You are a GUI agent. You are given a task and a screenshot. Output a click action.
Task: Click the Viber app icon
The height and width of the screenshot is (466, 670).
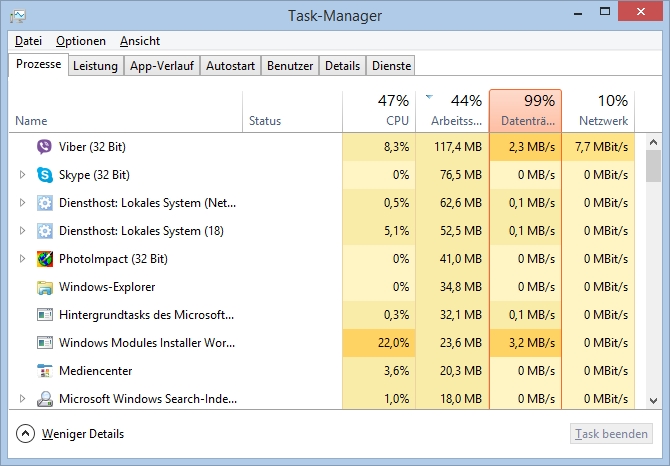click(x=44, y=147)
